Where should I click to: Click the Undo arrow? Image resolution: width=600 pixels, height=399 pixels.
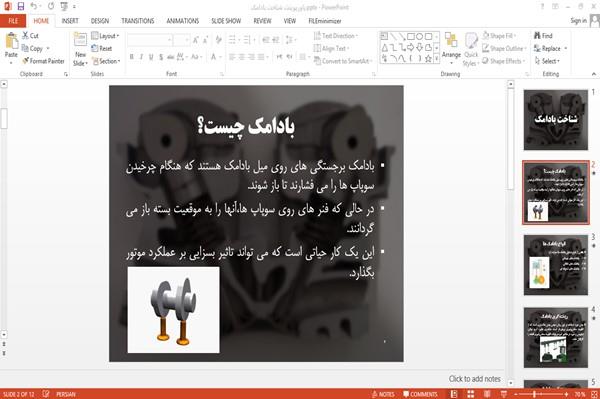34,7
